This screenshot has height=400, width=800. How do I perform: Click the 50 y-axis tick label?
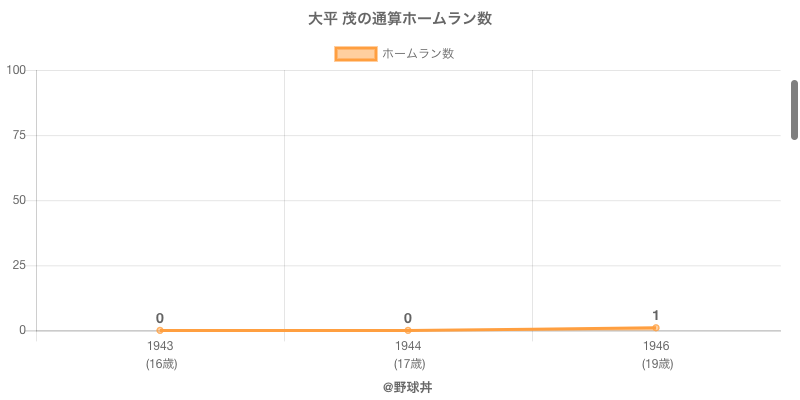point(19,200)
